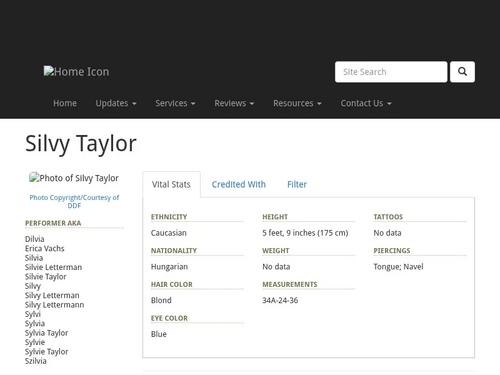Click the TATTOOS label

click(x=388, y=217)
